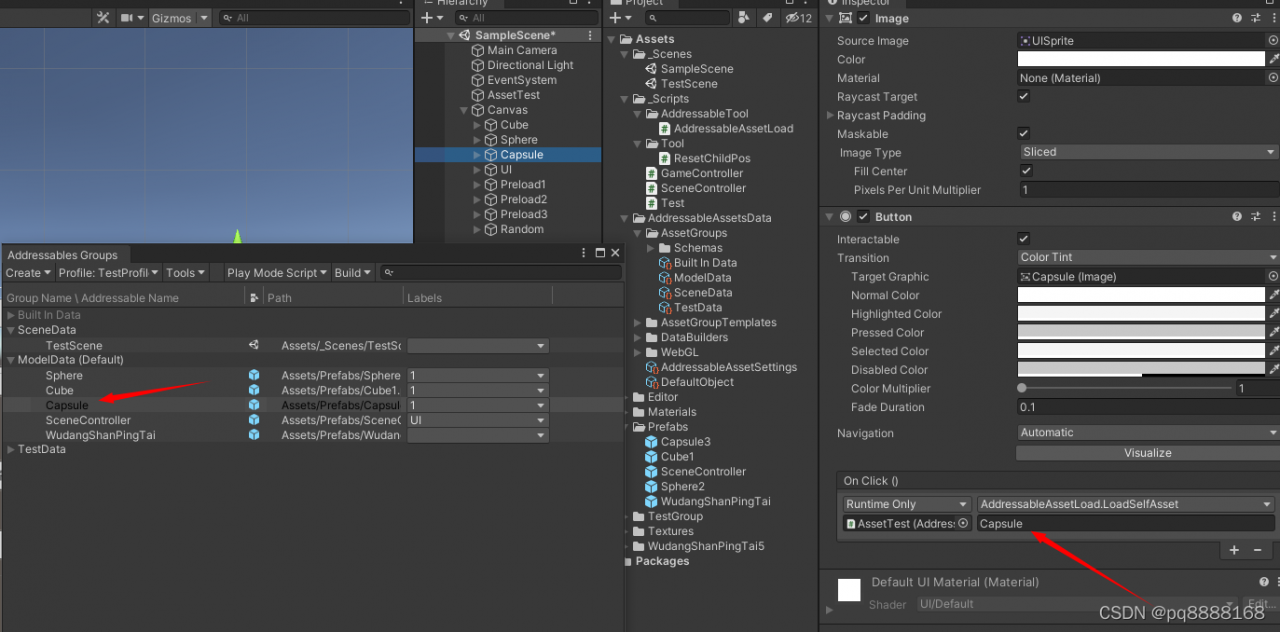The width and height of the screenshot is (1280, 632).
Task: Select SceneController row in Addressables
Action: [x=312, y=420]
